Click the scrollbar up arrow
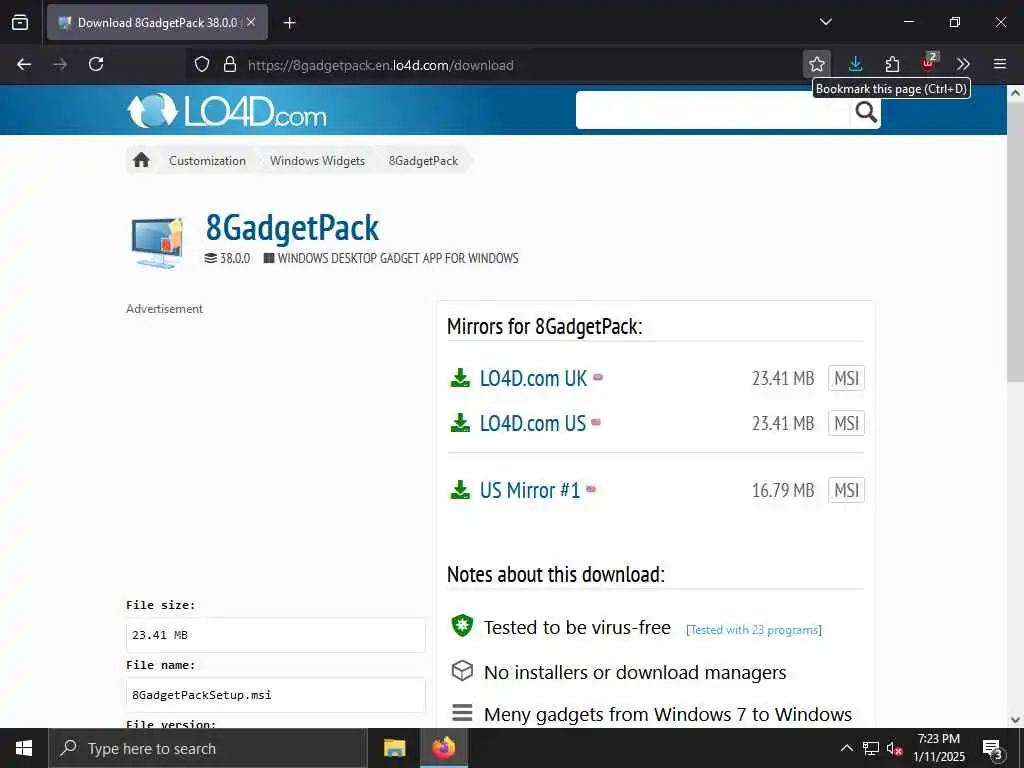Image resolution: width=1024 pixels, height=768 pixels. coord(1015,93)
